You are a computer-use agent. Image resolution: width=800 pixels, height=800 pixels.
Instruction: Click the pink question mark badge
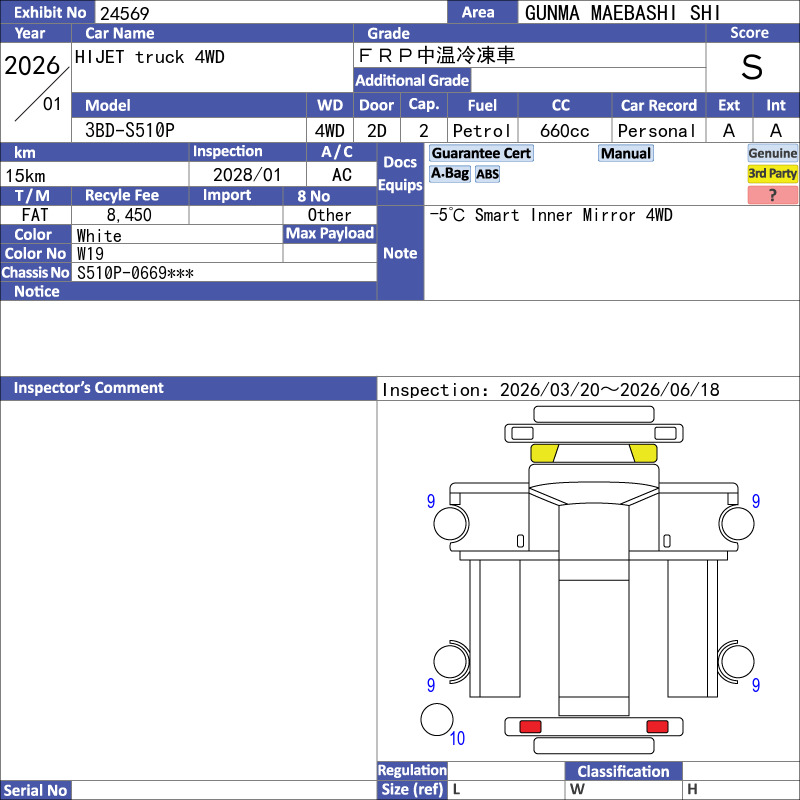pos(772,195)
